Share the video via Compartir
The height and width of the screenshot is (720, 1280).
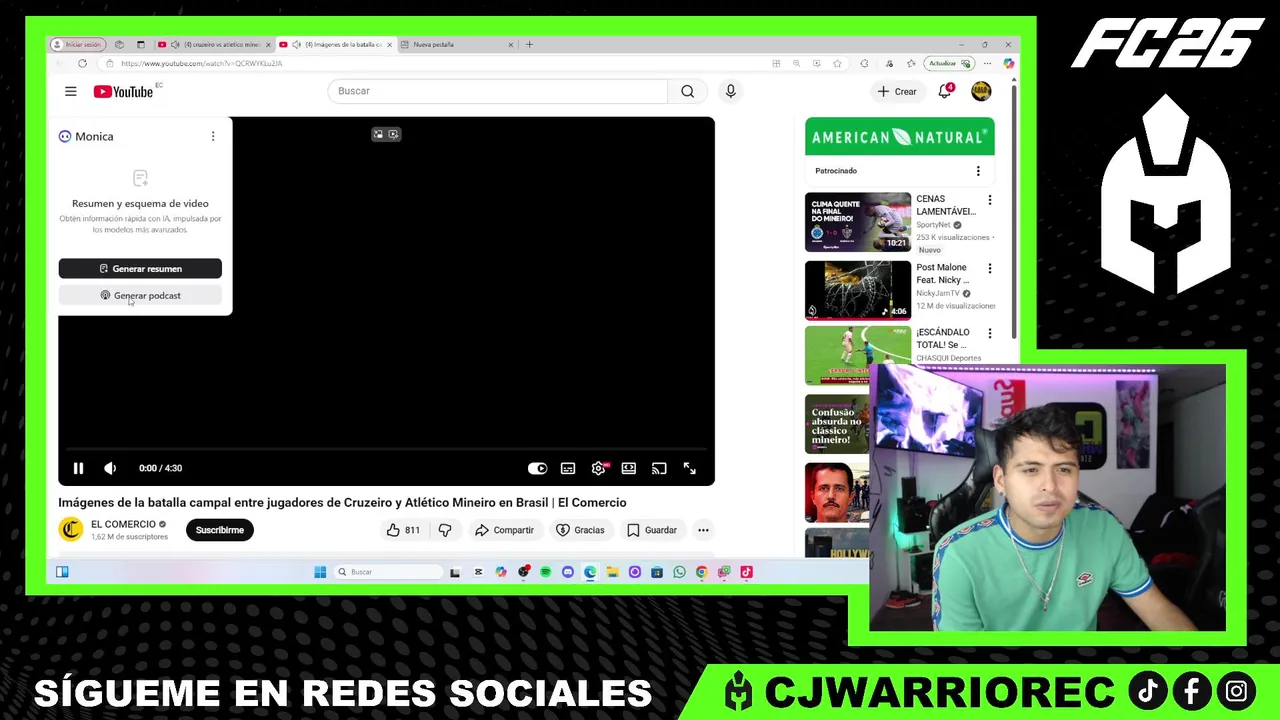[505, 530]
